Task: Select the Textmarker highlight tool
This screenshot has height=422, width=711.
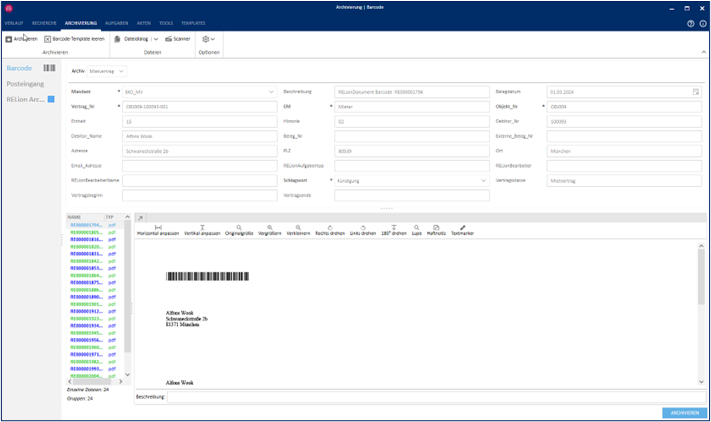Action: tap(462, 230)
